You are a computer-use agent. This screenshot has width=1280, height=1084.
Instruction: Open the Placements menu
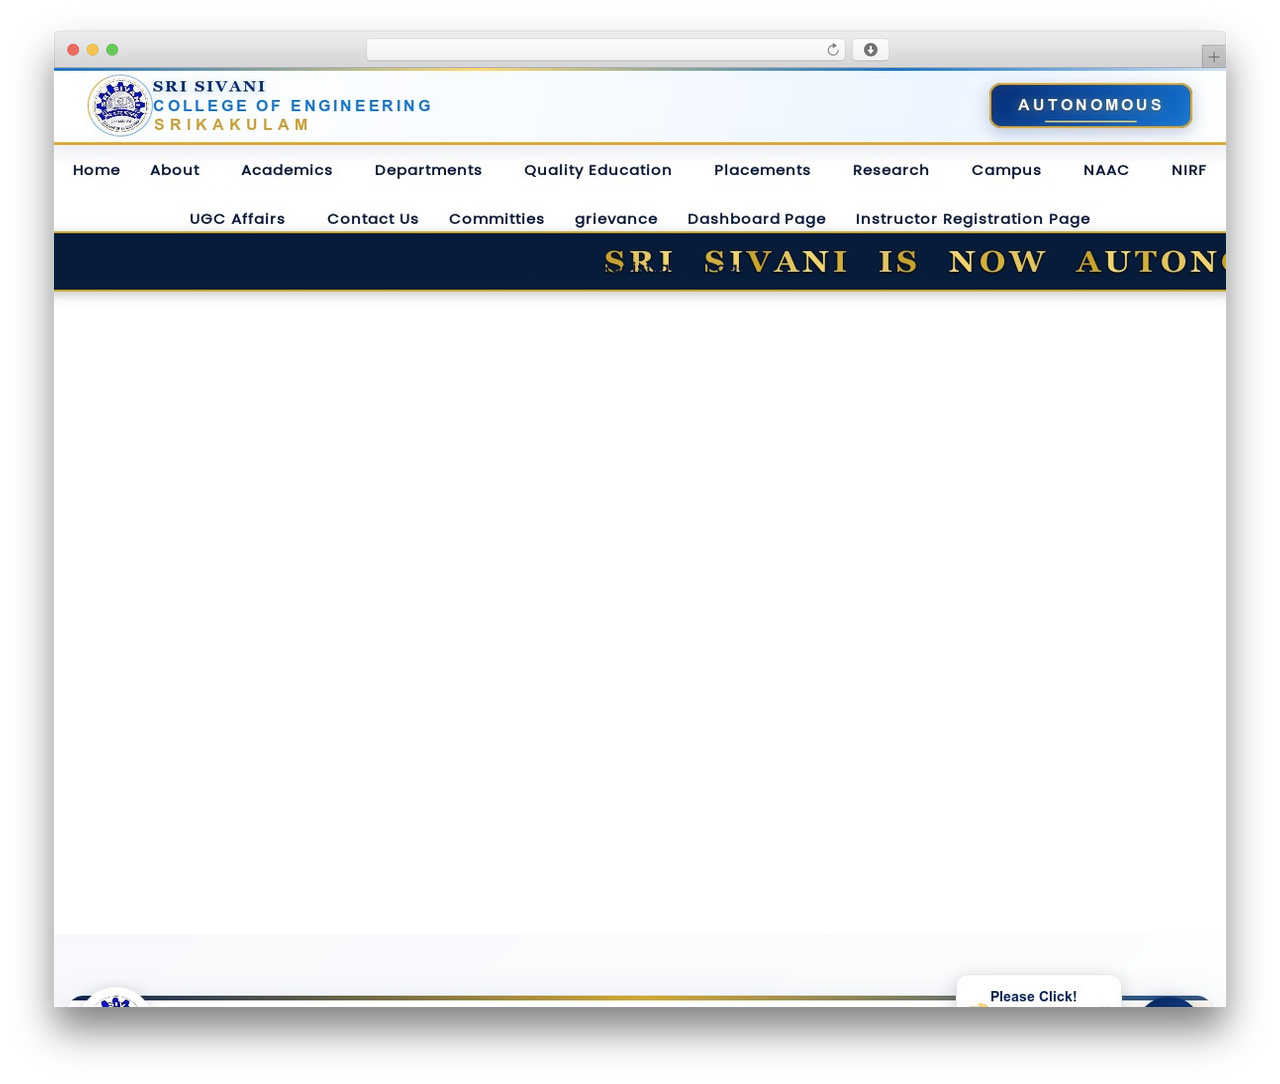(x=762, y=170)
